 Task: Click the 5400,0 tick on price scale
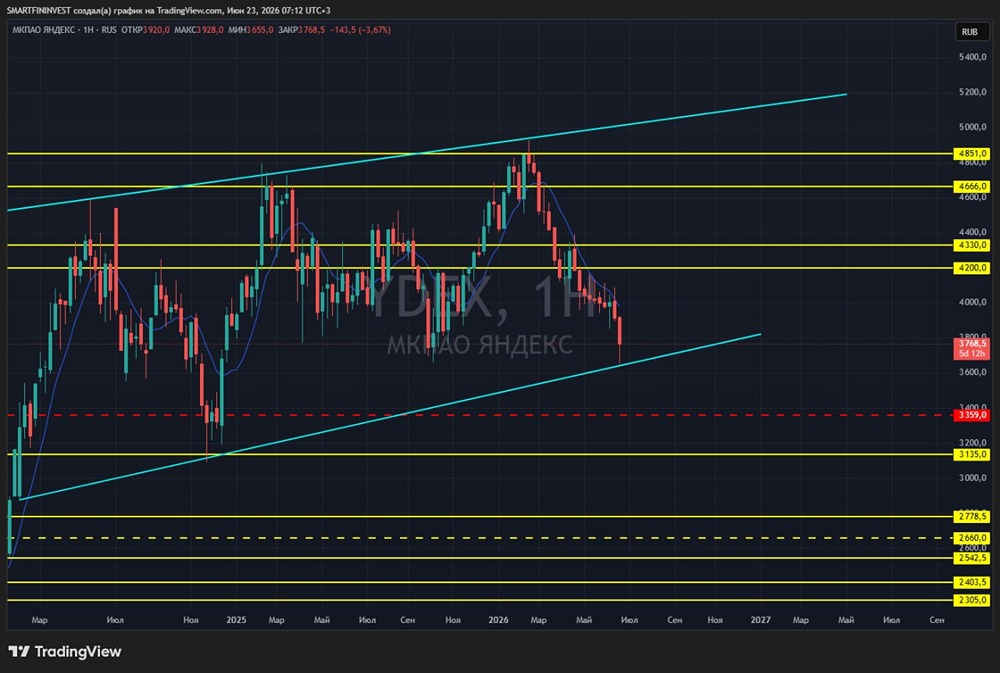[973, 57]
